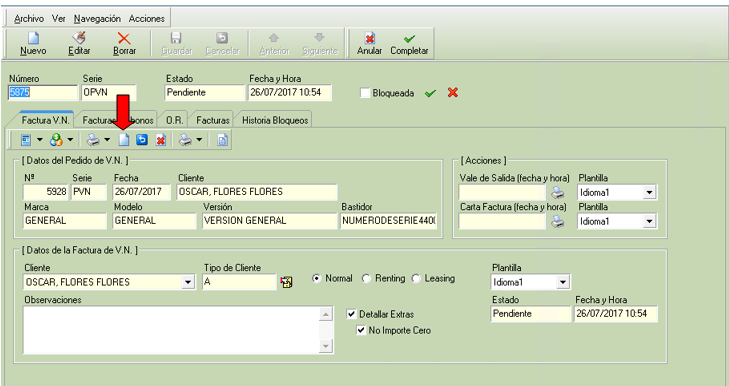Expand the Plantilla dropdown for Vale de Salida

click(x=649, y=193)
